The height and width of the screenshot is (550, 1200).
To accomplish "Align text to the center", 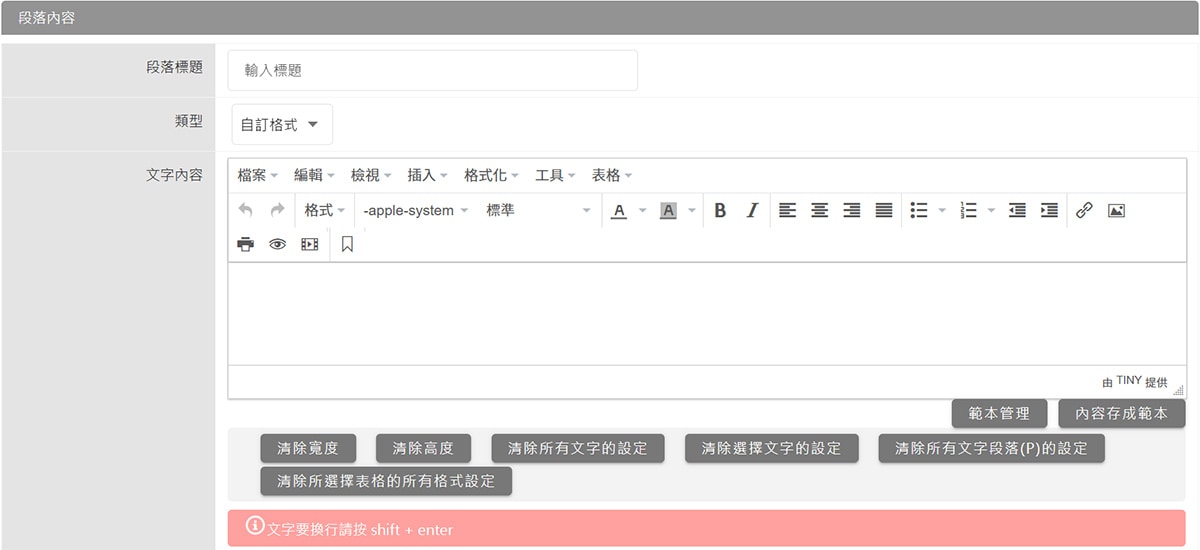I will pyautogui.click(x=820, y=211).
